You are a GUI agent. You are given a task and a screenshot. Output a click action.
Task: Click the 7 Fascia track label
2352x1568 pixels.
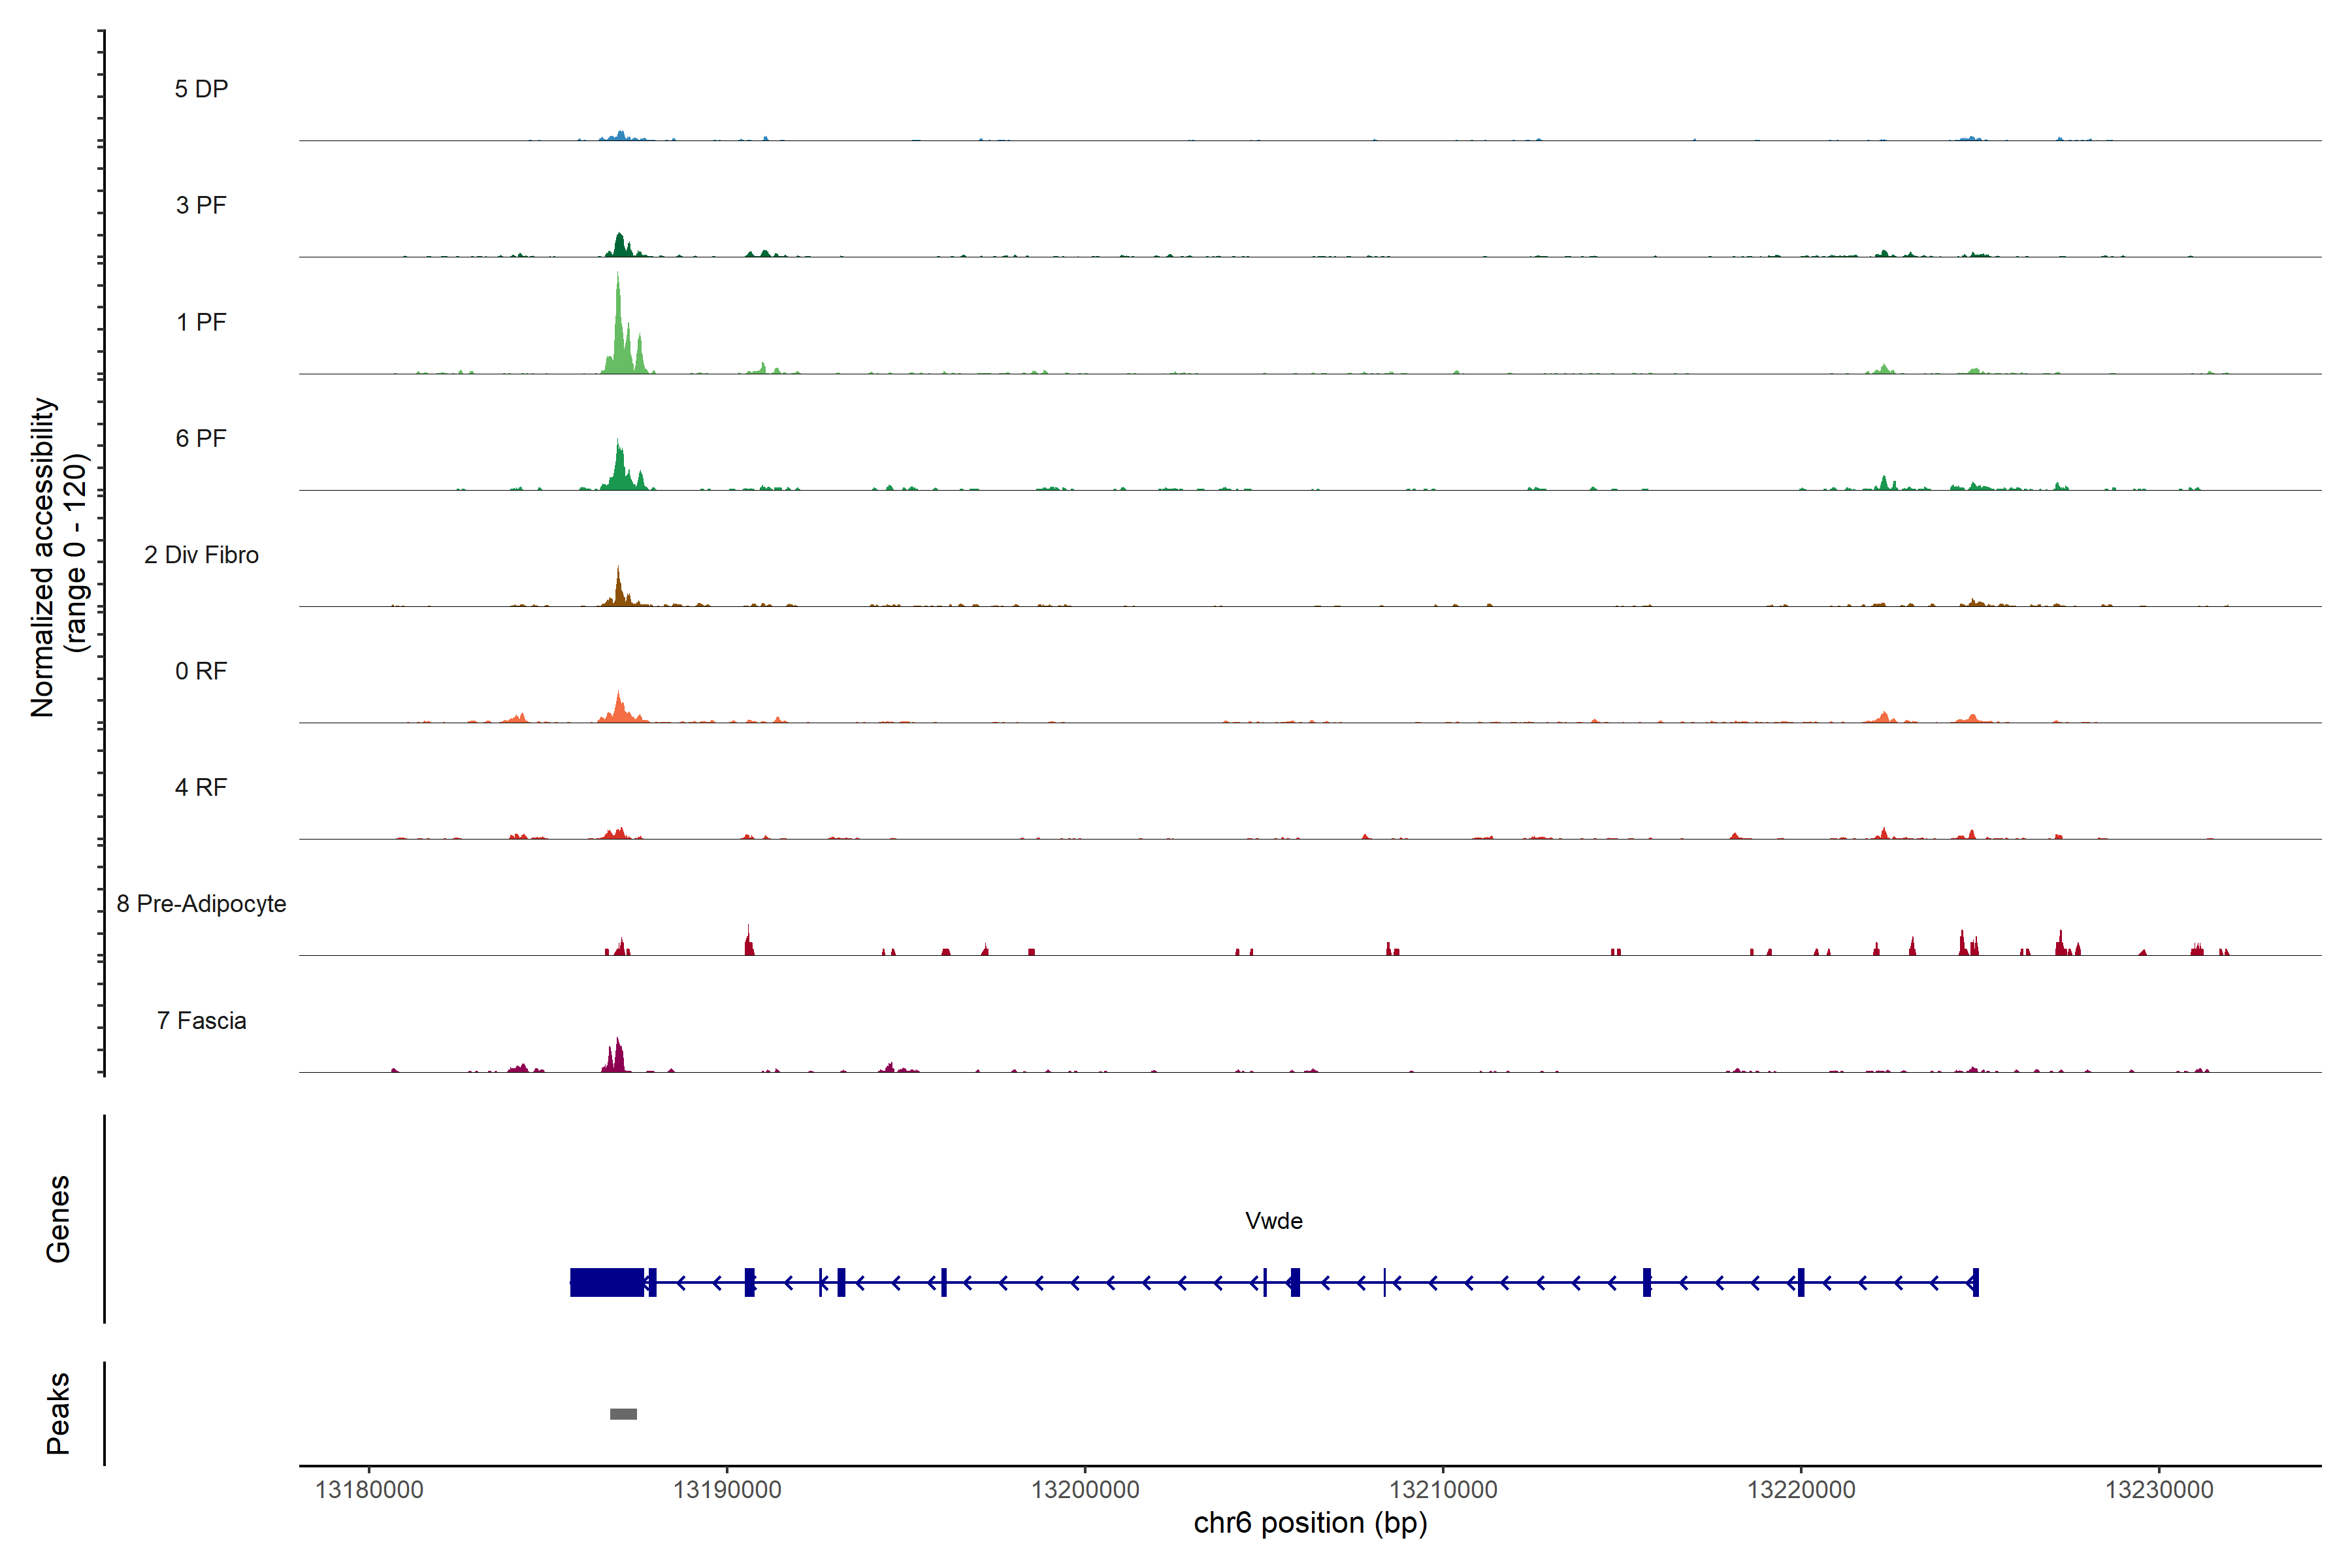point(201,1021)
